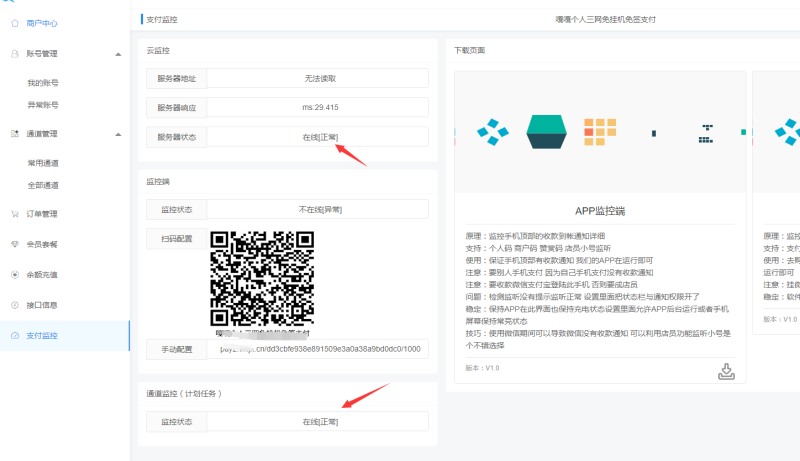Screen dimensions: 800x461
Task: Click the 服务器地址 label
Action: tap(177, 79)
